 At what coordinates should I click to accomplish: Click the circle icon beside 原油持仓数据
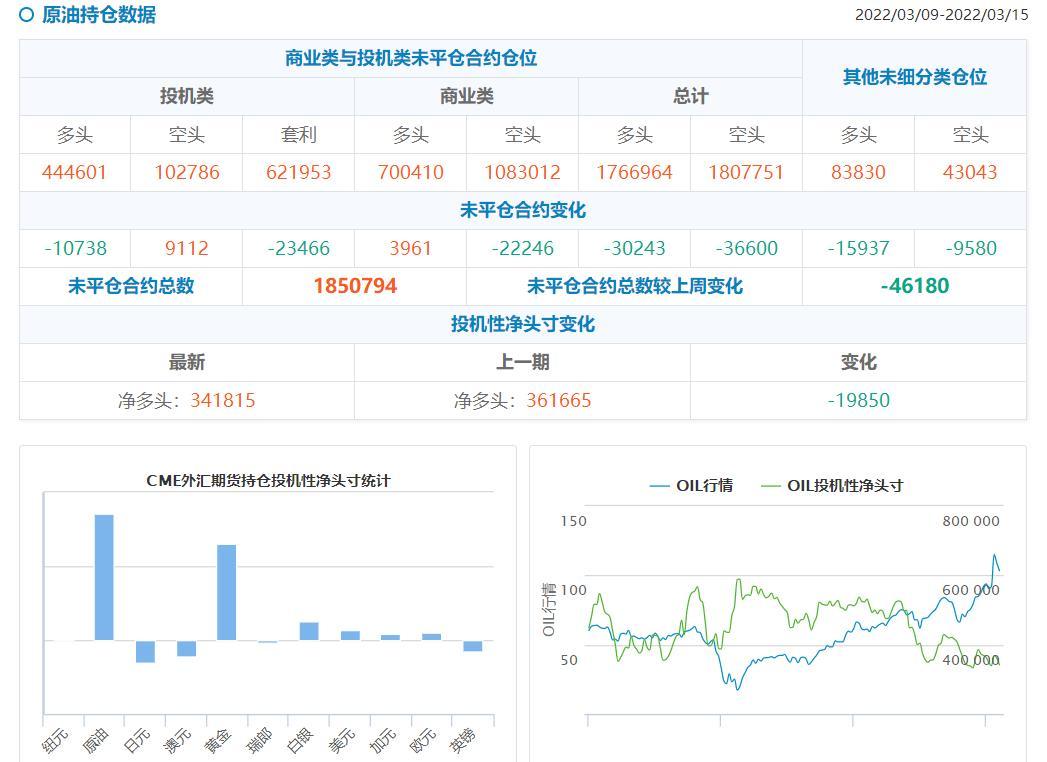(27, 15)
